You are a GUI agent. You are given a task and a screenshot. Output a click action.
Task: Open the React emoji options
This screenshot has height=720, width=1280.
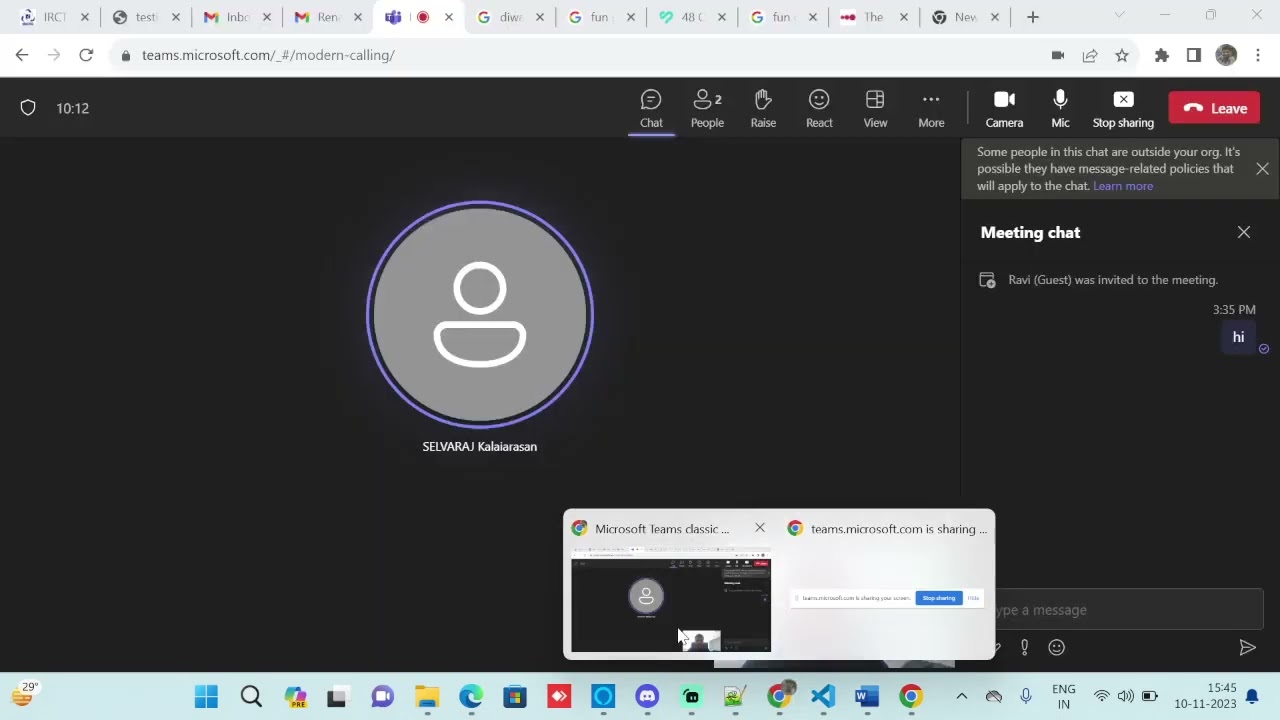pos(819,109)
